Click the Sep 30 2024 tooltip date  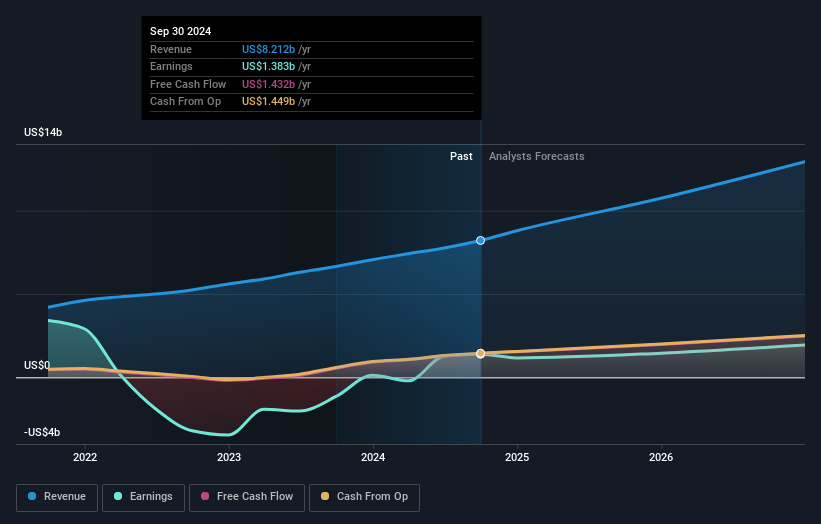coord(181,31)
